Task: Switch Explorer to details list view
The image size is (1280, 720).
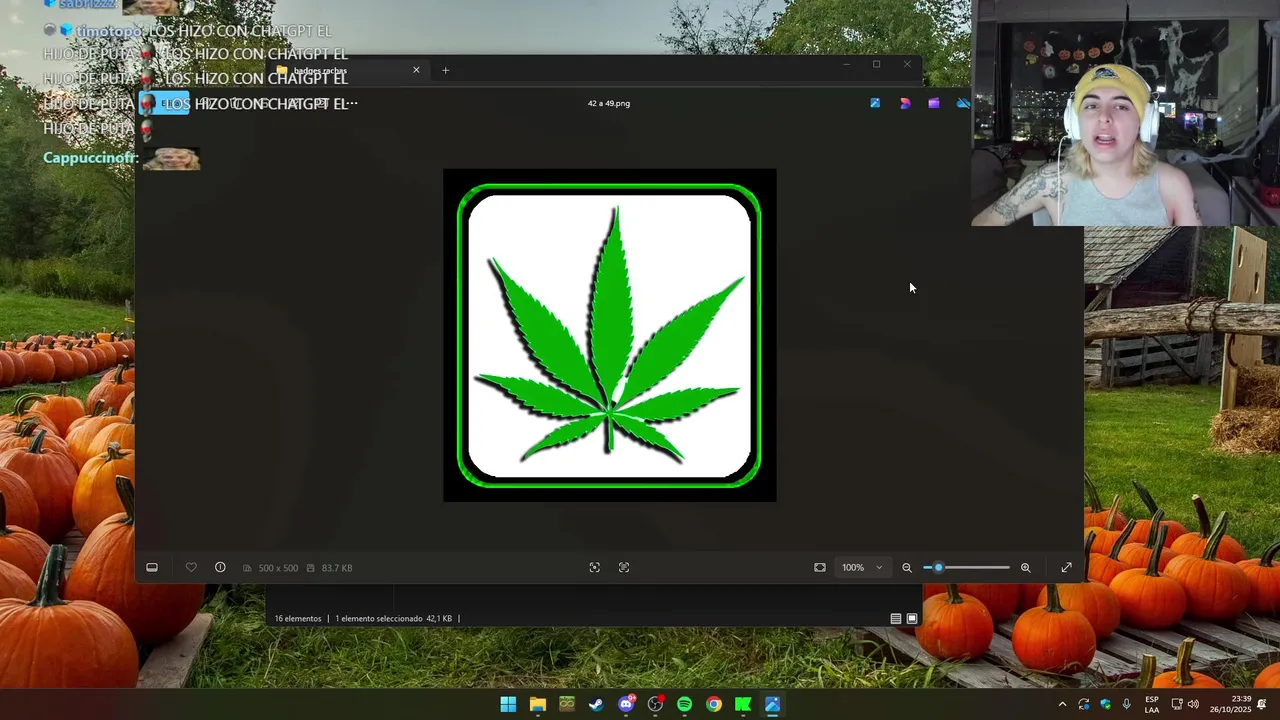Action: coord(896,619)
